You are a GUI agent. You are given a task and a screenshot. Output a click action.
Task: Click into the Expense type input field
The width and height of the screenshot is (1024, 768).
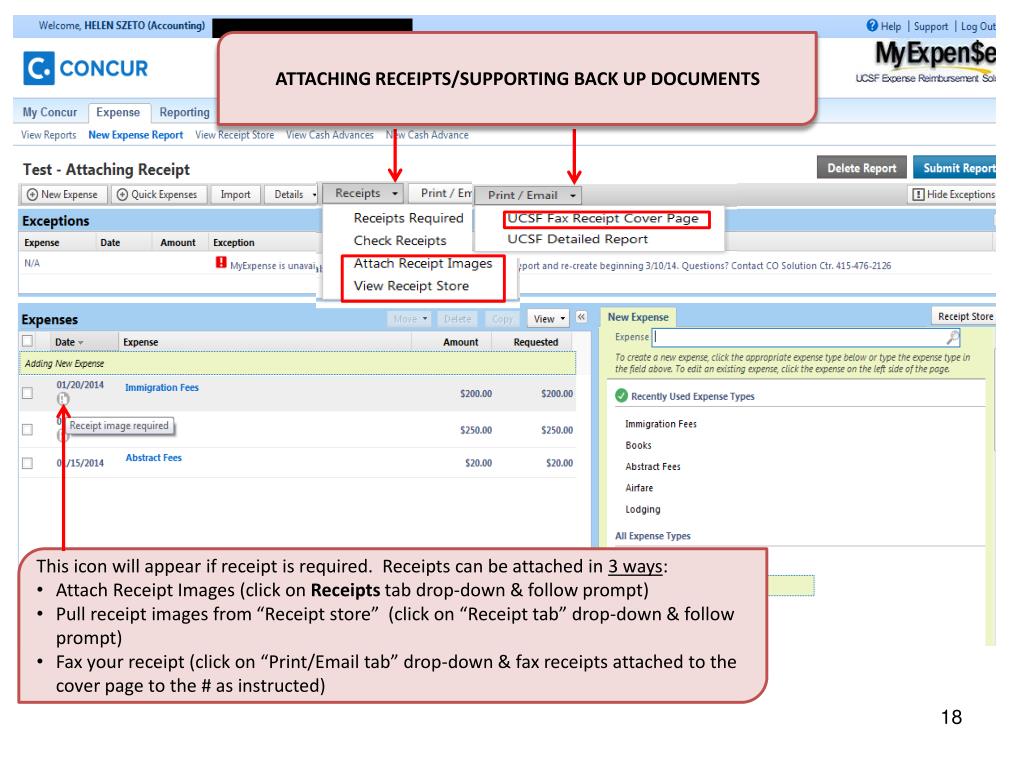799,337
